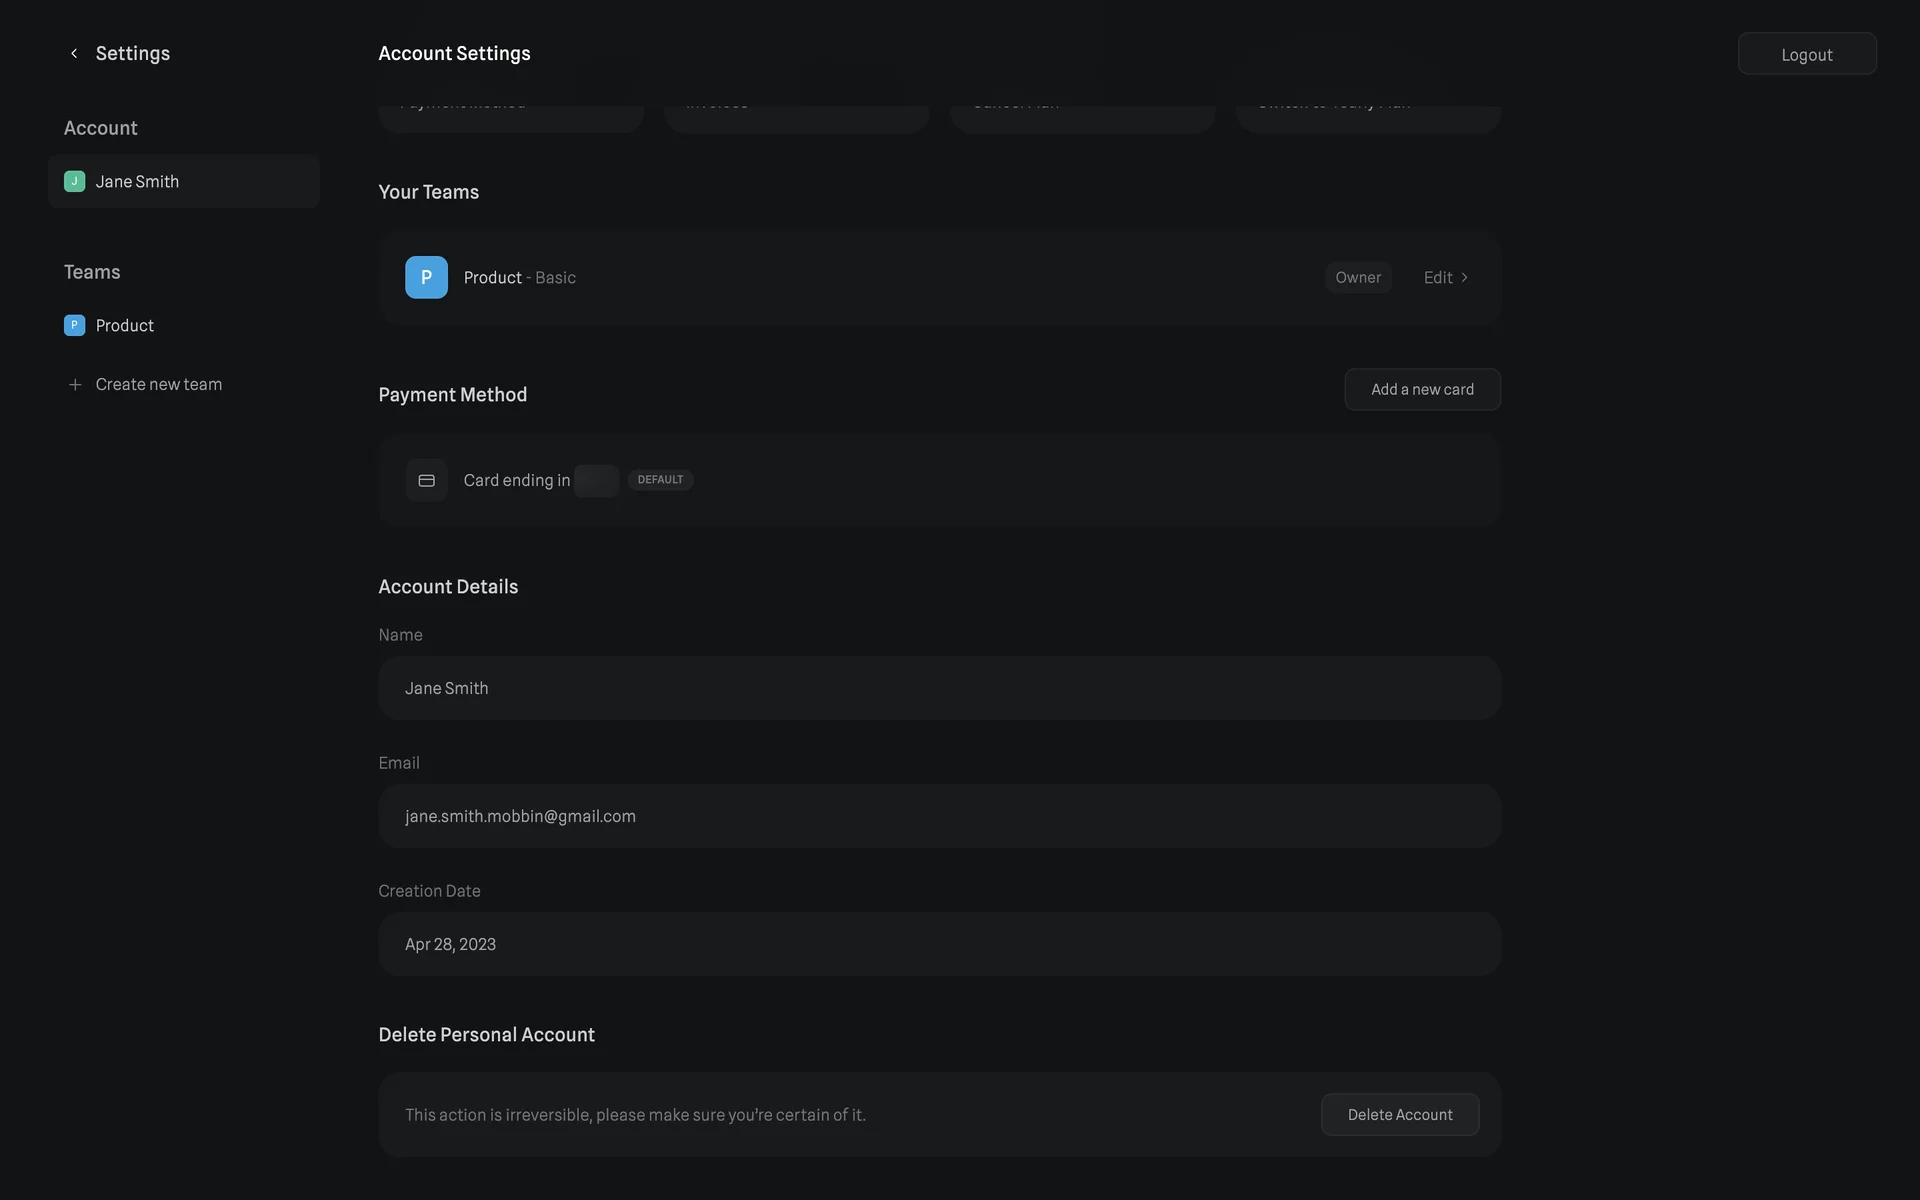
Task: Select Product team in sidebar
Action: coord(125,326)
